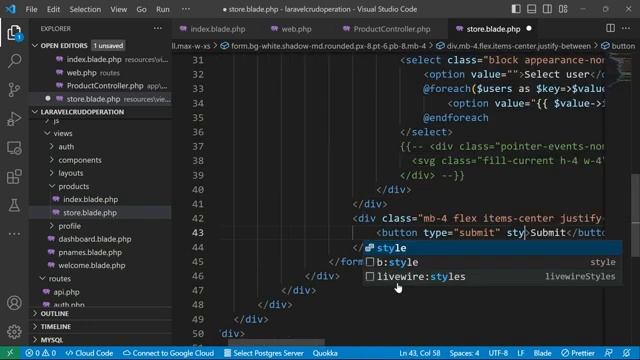This screenshot has width=640, height=360.
Task: Change indentation Spaces: 4
Action: 464,353
